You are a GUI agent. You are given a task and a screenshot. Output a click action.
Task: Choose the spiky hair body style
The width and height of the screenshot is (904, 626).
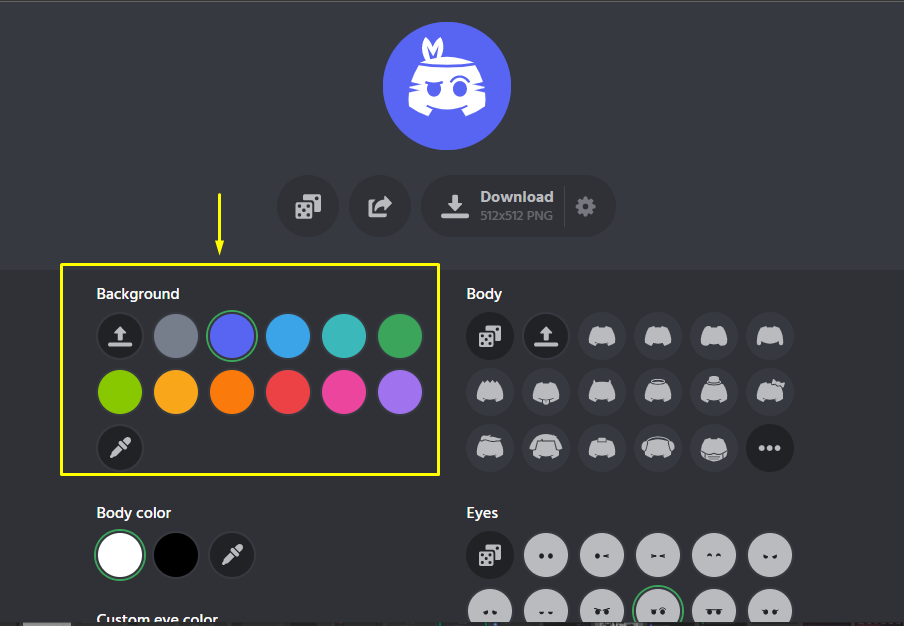489,392
